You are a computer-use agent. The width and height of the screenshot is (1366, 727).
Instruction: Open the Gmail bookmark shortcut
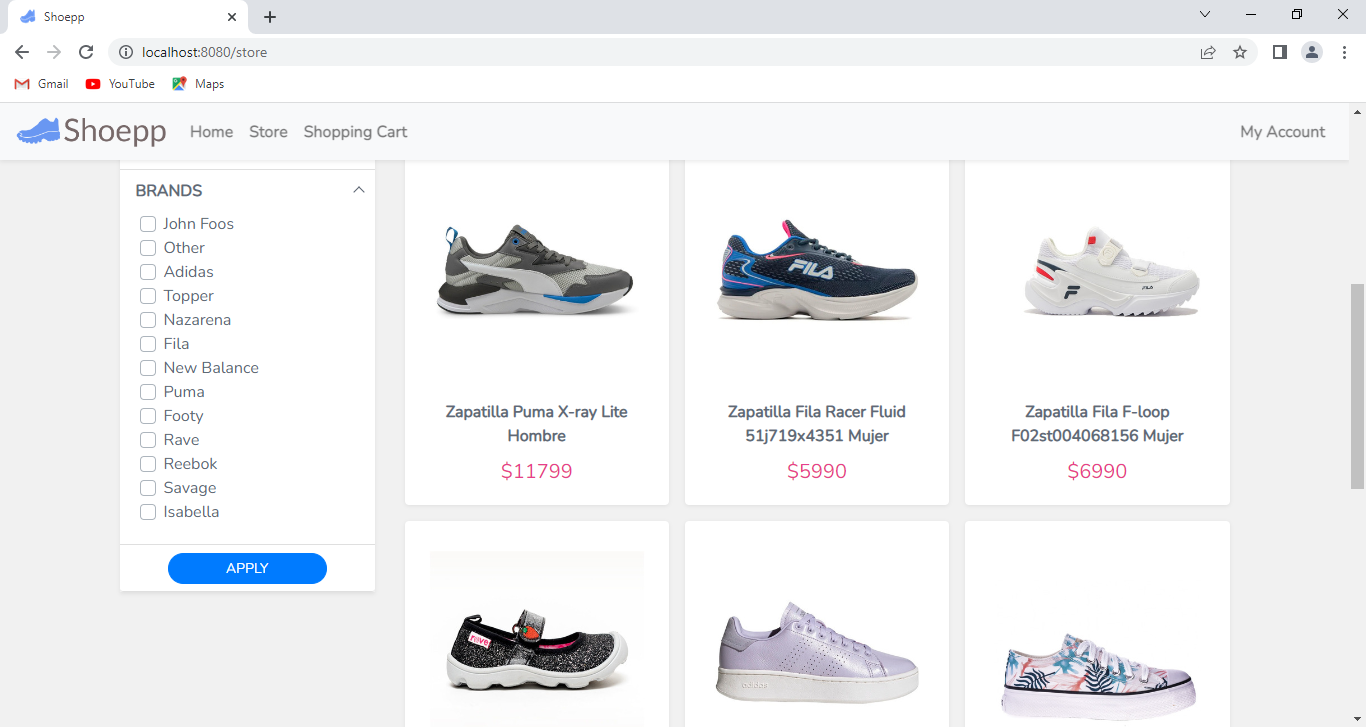pos(40,84)
